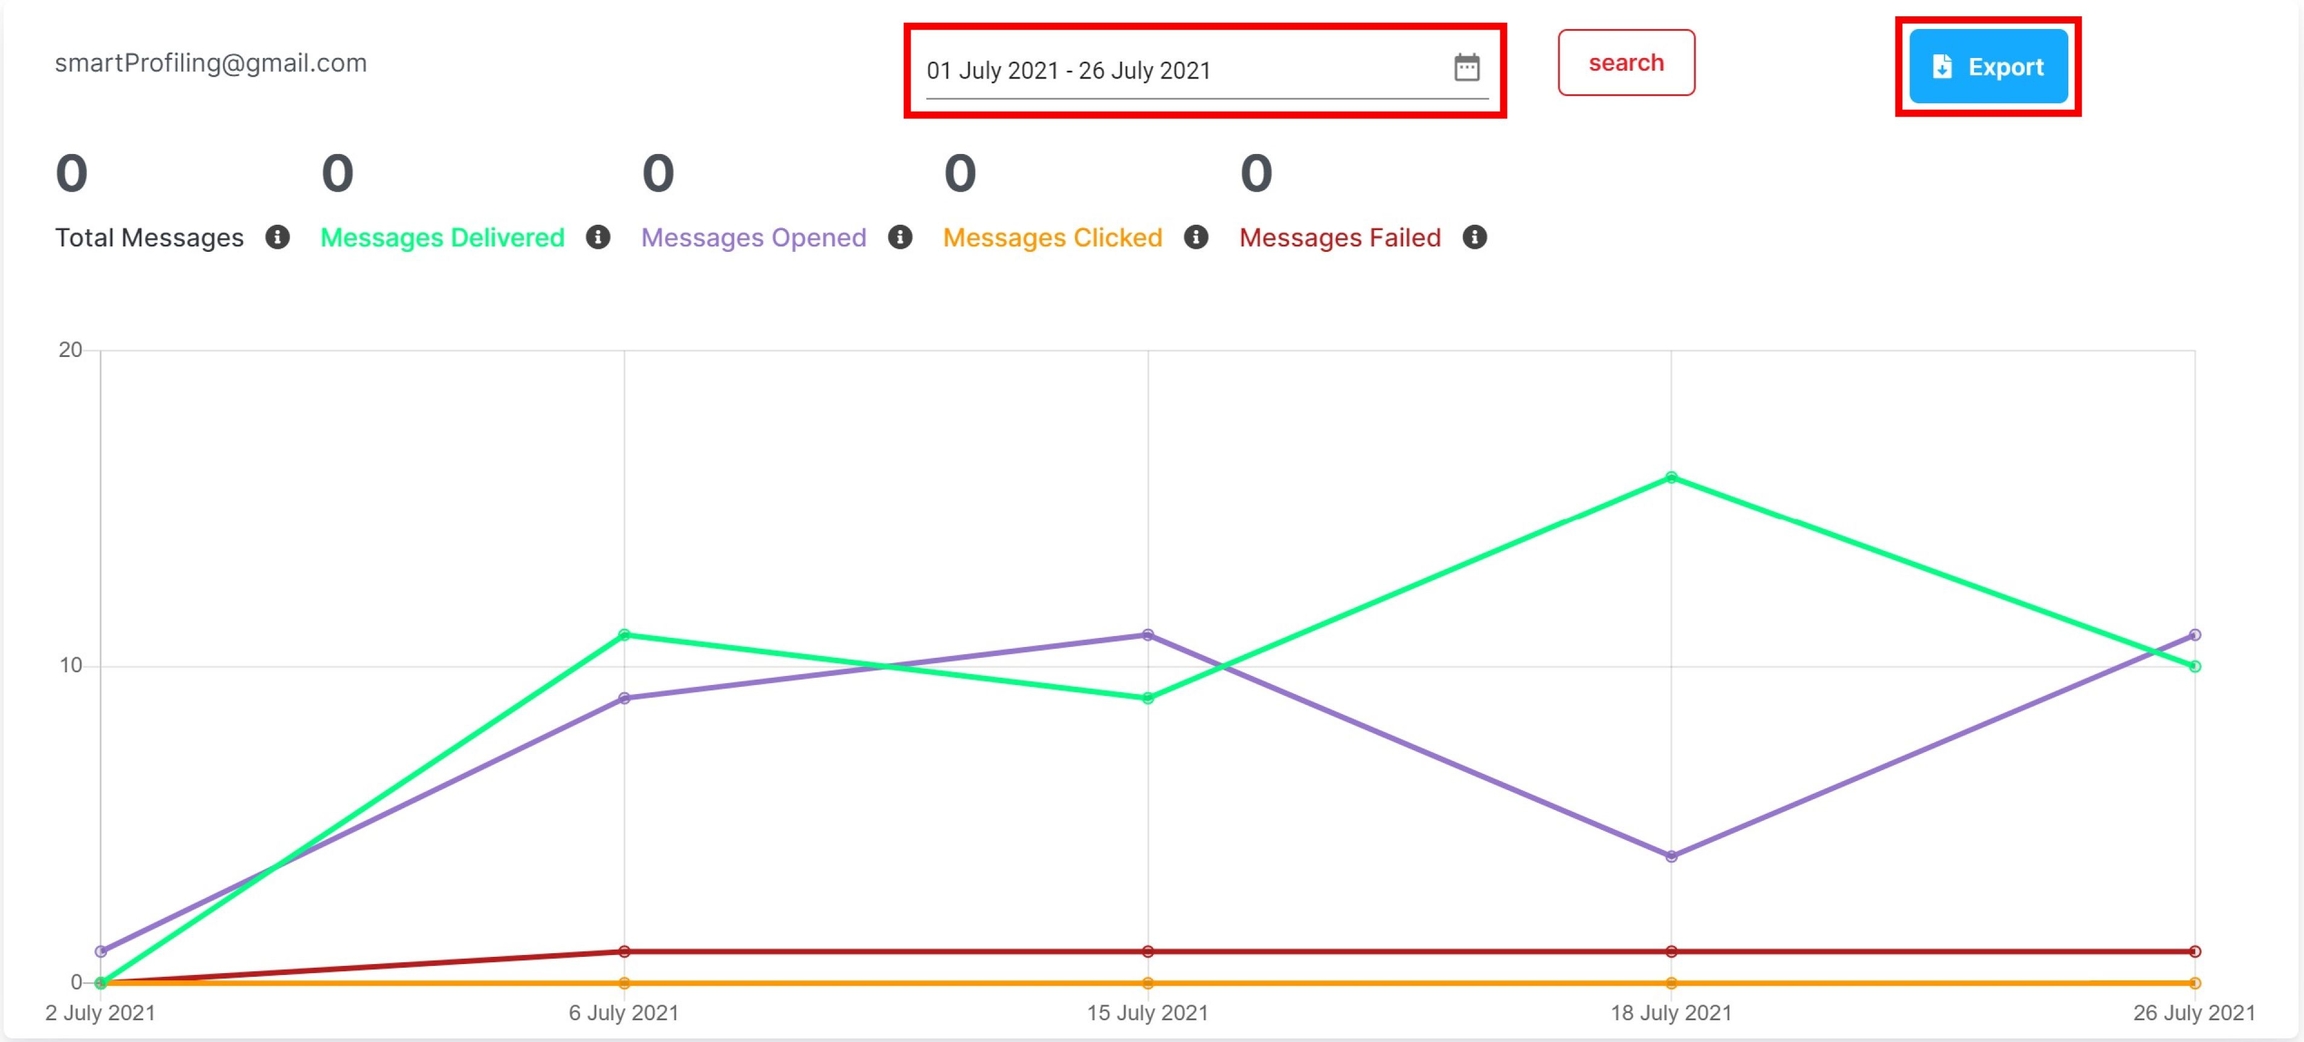Image resolution: width=2304 pixels, height=1042 pixels.
Task: Click info icon beside Messages Clicked
Action: tap(1196, 237)
